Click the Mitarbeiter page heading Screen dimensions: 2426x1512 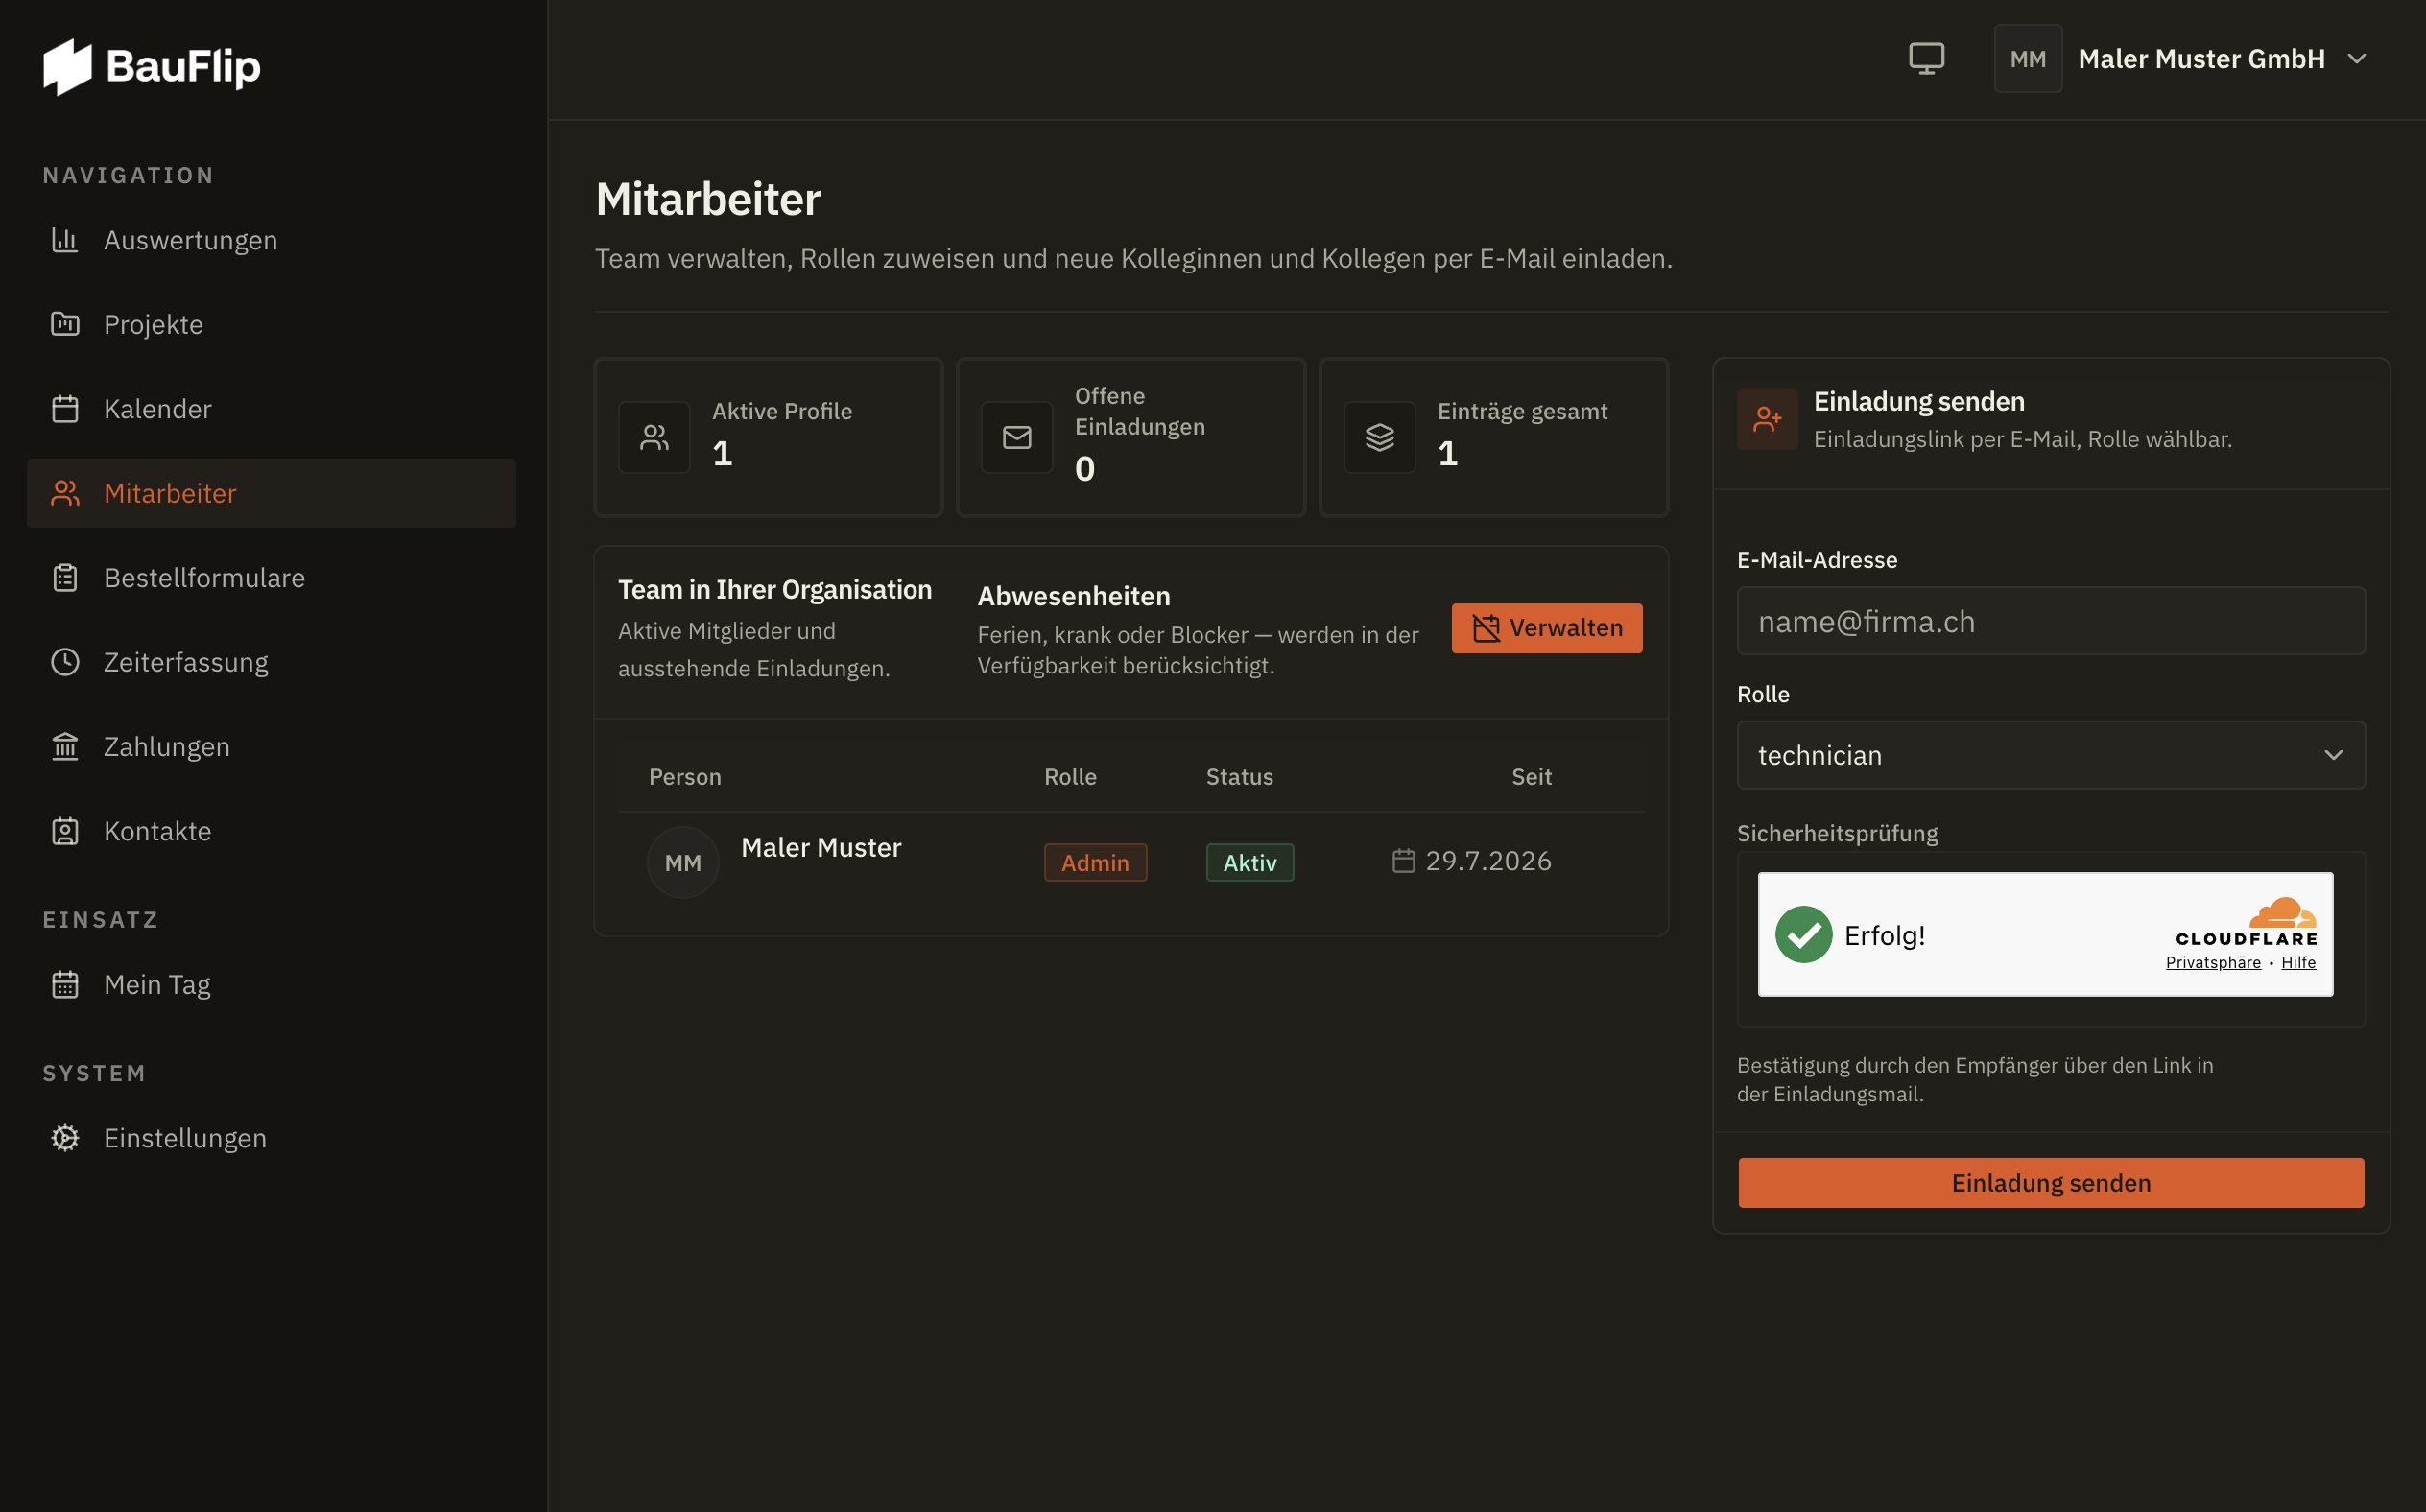[x=708, y=199]
